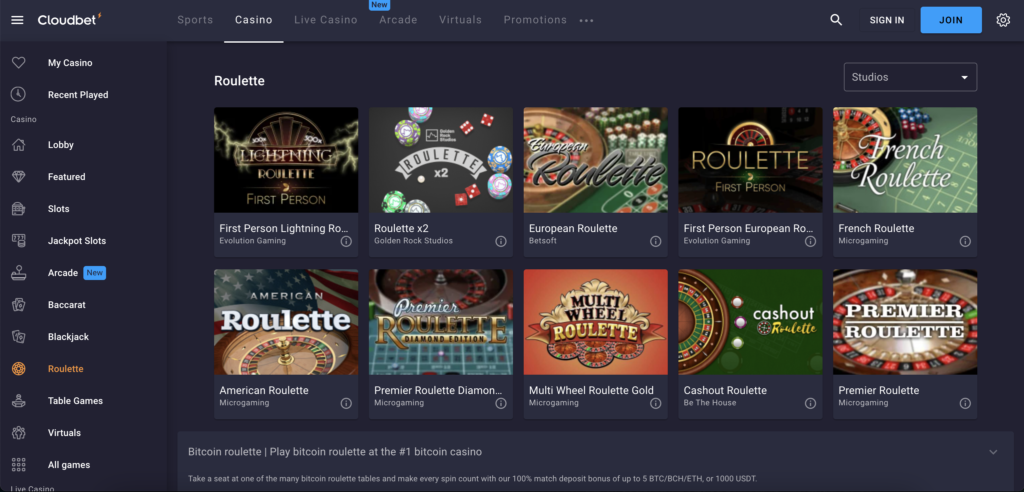
Task: Click the Featured diamond icon
Action: (18, 177)
